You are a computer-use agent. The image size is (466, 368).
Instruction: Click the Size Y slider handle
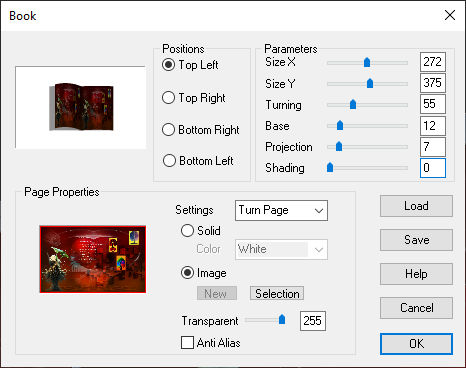click(x=370, y=83)
